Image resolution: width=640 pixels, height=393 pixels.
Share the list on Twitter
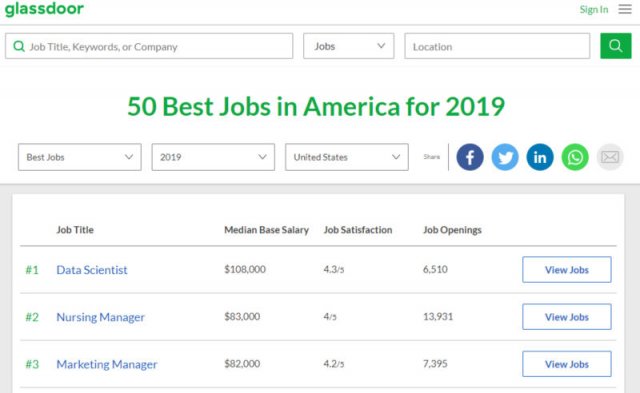505,157
